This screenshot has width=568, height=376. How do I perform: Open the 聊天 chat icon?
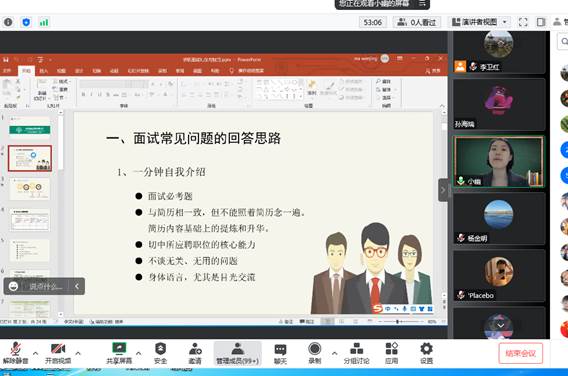click(x=280, y=352)
